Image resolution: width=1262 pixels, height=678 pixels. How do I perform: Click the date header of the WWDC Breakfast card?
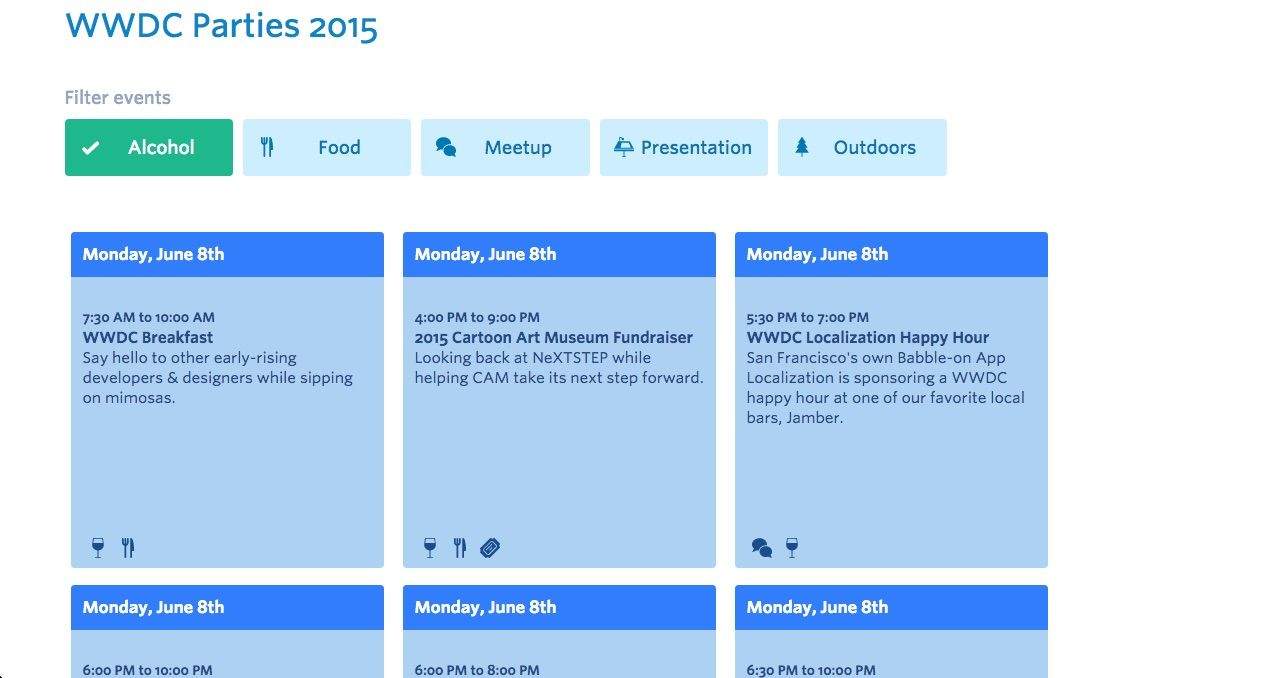pos(227,254)
